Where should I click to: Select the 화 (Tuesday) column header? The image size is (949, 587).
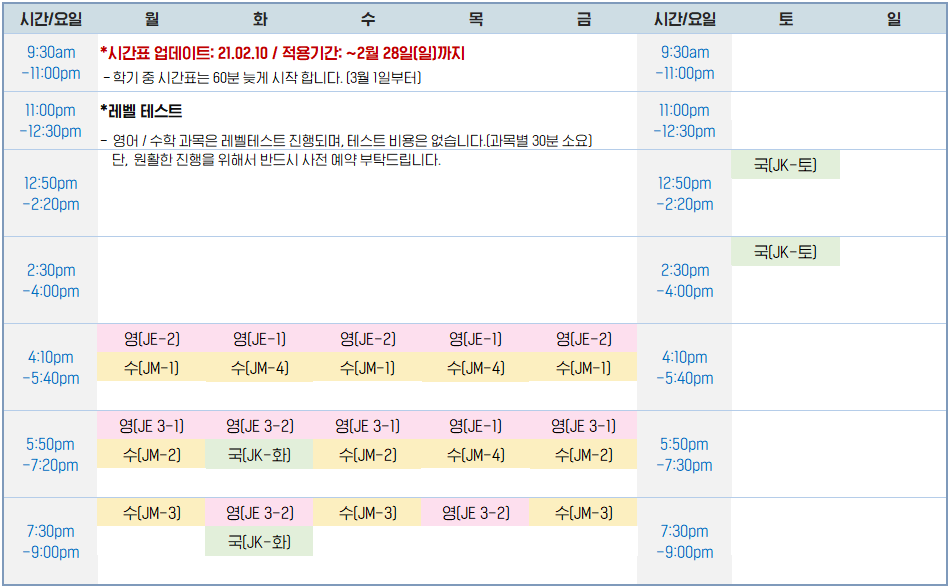tap(260, 19)
